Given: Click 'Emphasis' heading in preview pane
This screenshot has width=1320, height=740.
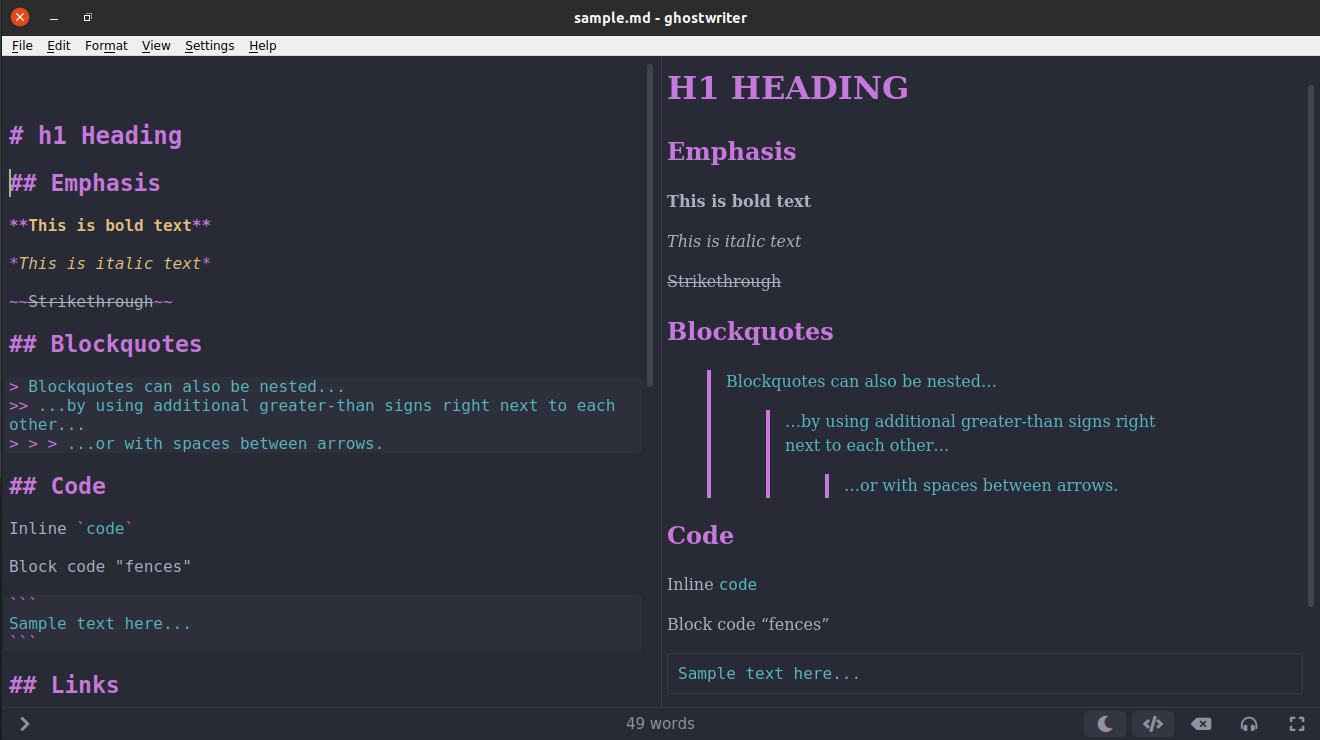Looking at the screenshot, I should pyautogui.click(x=732, y=152).
